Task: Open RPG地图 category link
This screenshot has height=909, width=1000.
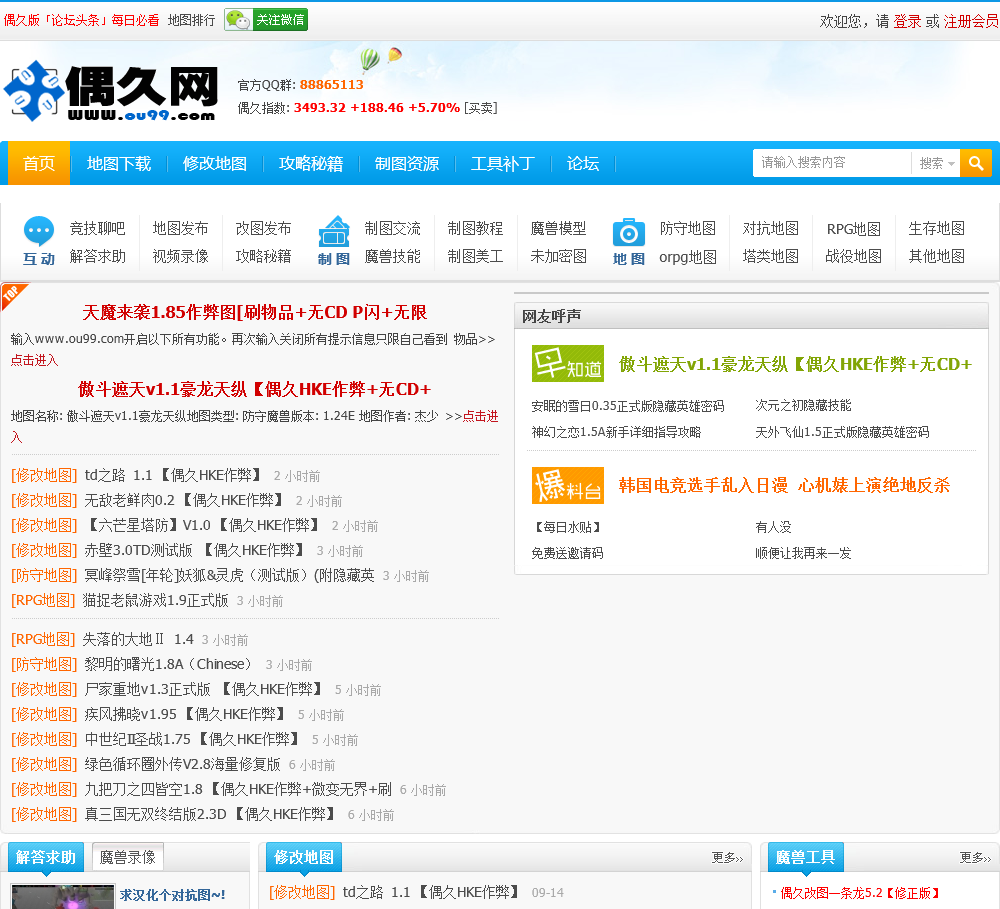Action: (853, 229)
